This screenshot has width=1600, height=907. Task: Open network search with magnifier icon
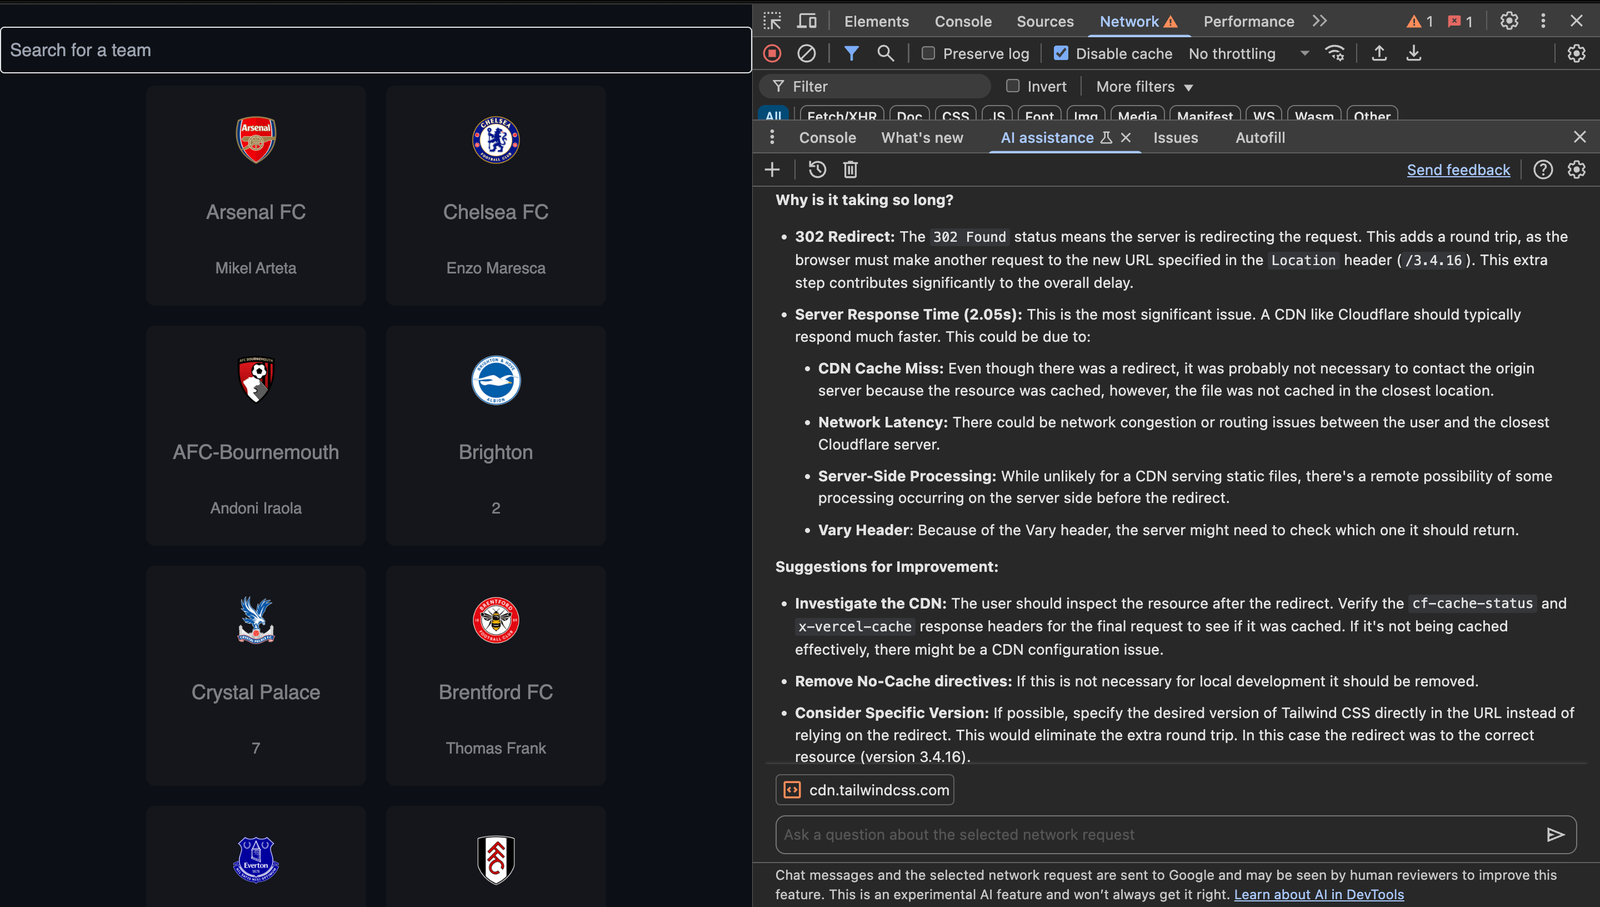(x=885, y=53)
